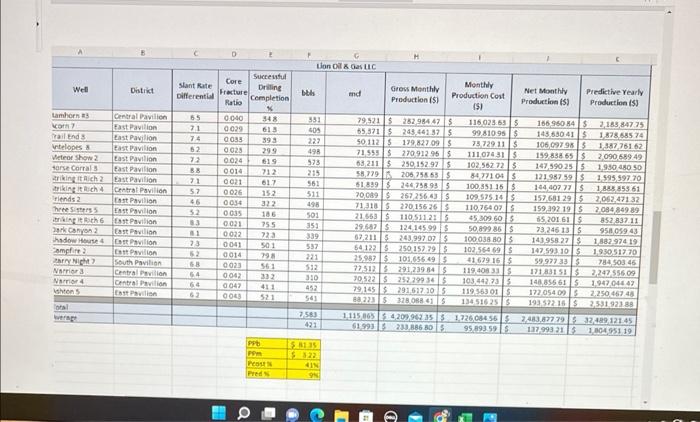Select column K header
This screenshot has height=422, width=700.
coord(617,59)
